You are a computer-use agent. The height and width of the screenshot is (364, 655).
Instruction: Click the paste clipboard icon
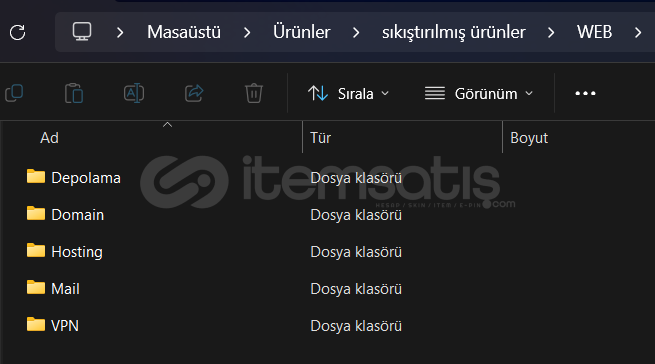[x=74, y=93]
